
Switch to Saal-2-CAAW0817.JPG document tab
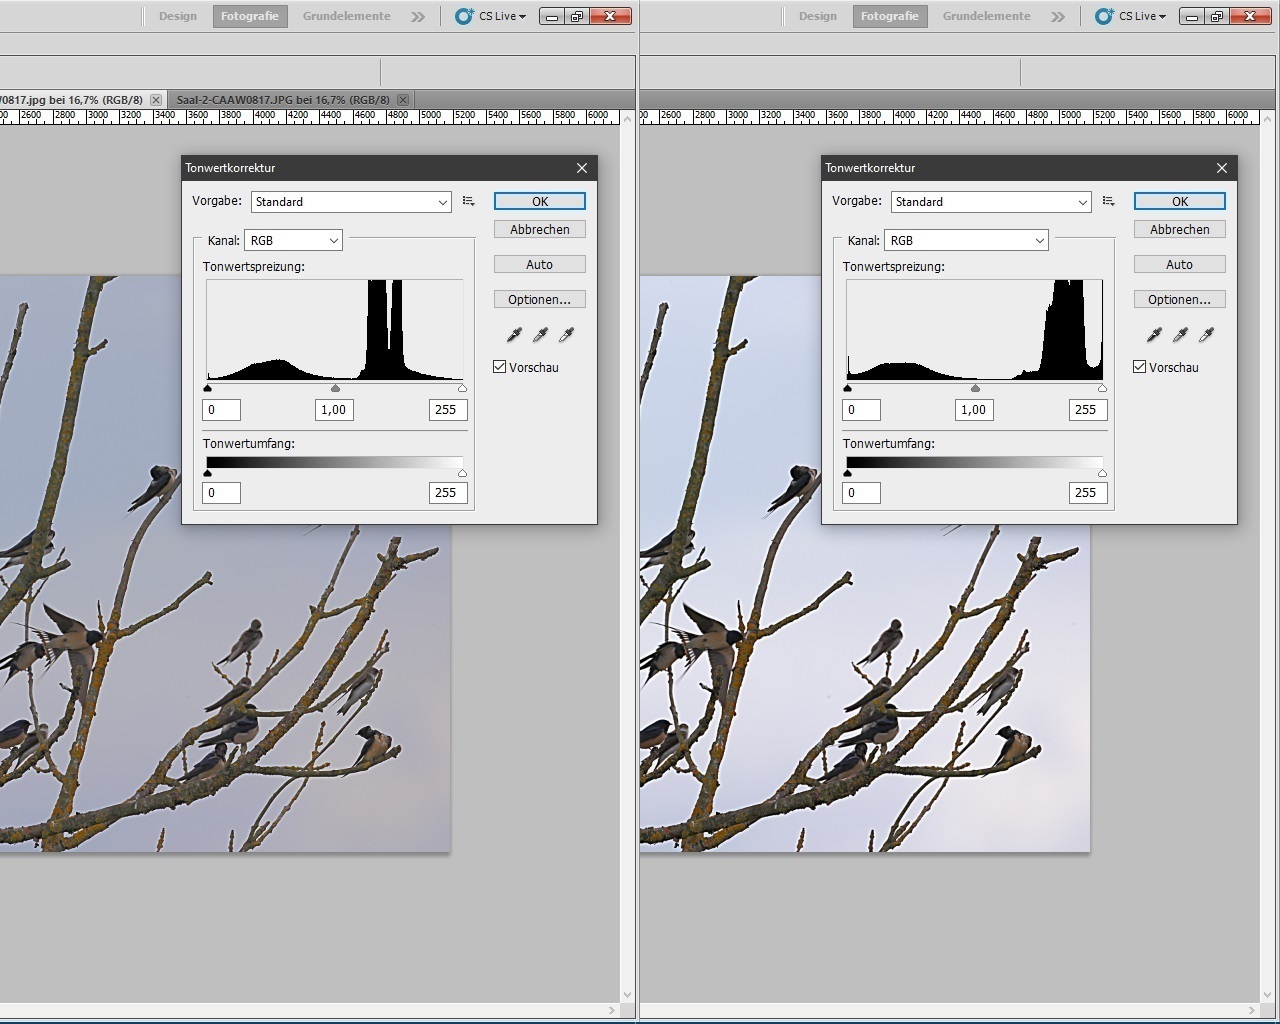click(x=283, y=100)
